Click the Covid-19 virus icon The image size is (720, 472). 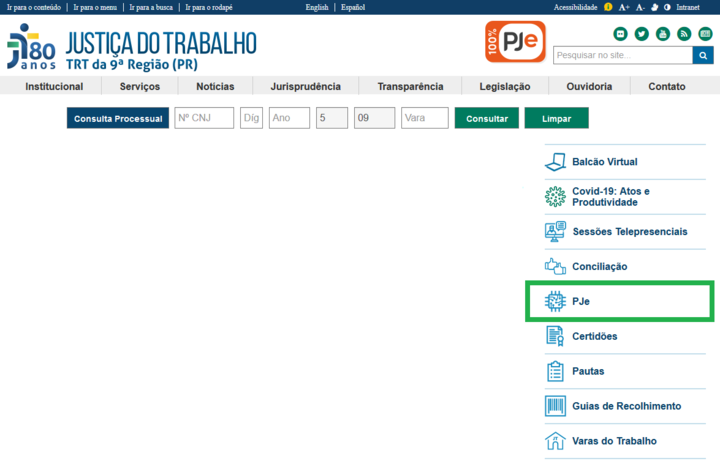[x=555, y=197]
